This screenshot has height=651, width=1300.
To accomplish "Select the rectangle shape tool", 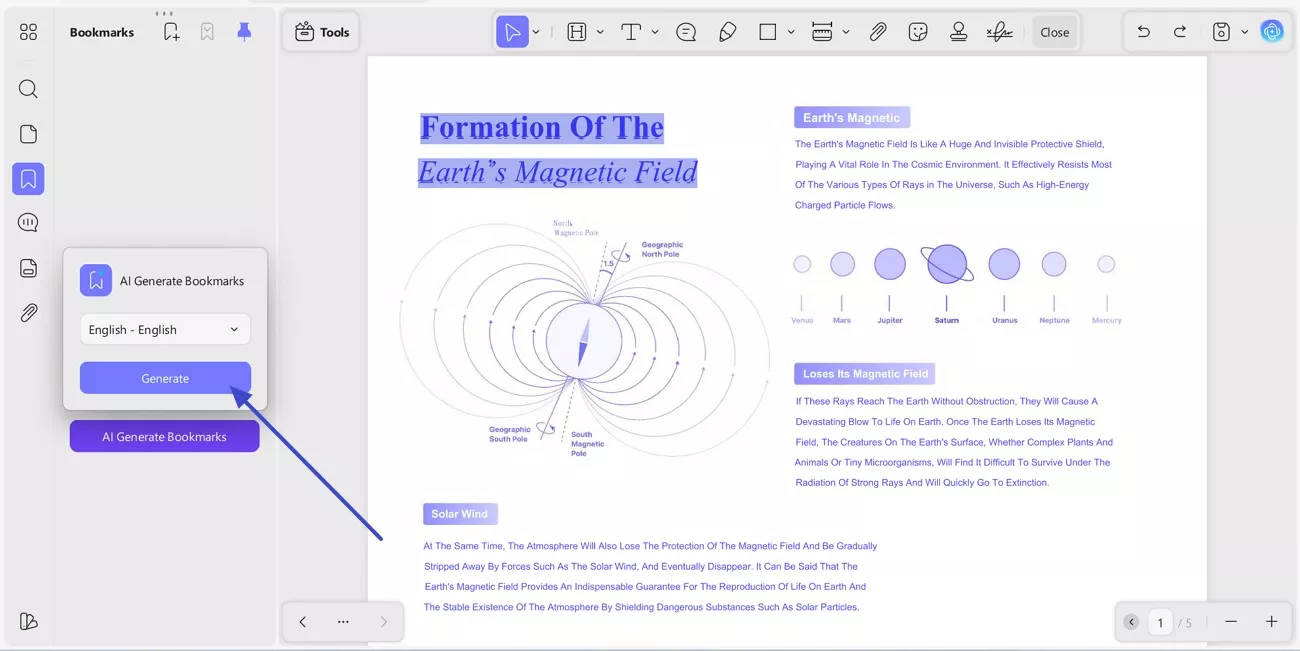I will [x=766, y=31].
